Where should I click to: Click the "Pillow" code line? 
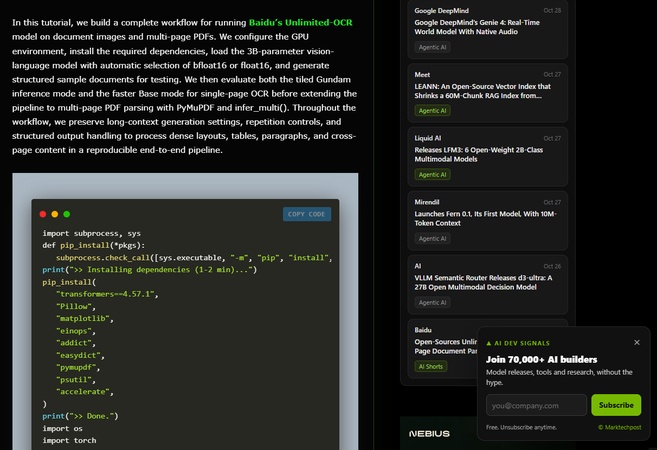(x=76, y=306)
